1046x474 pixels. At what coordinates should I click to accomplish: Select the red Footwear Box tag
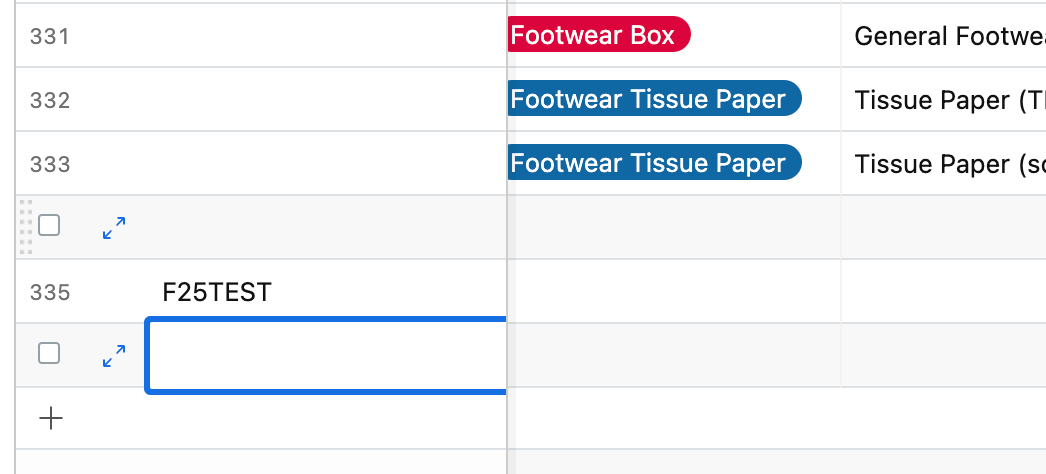point(599,35)
